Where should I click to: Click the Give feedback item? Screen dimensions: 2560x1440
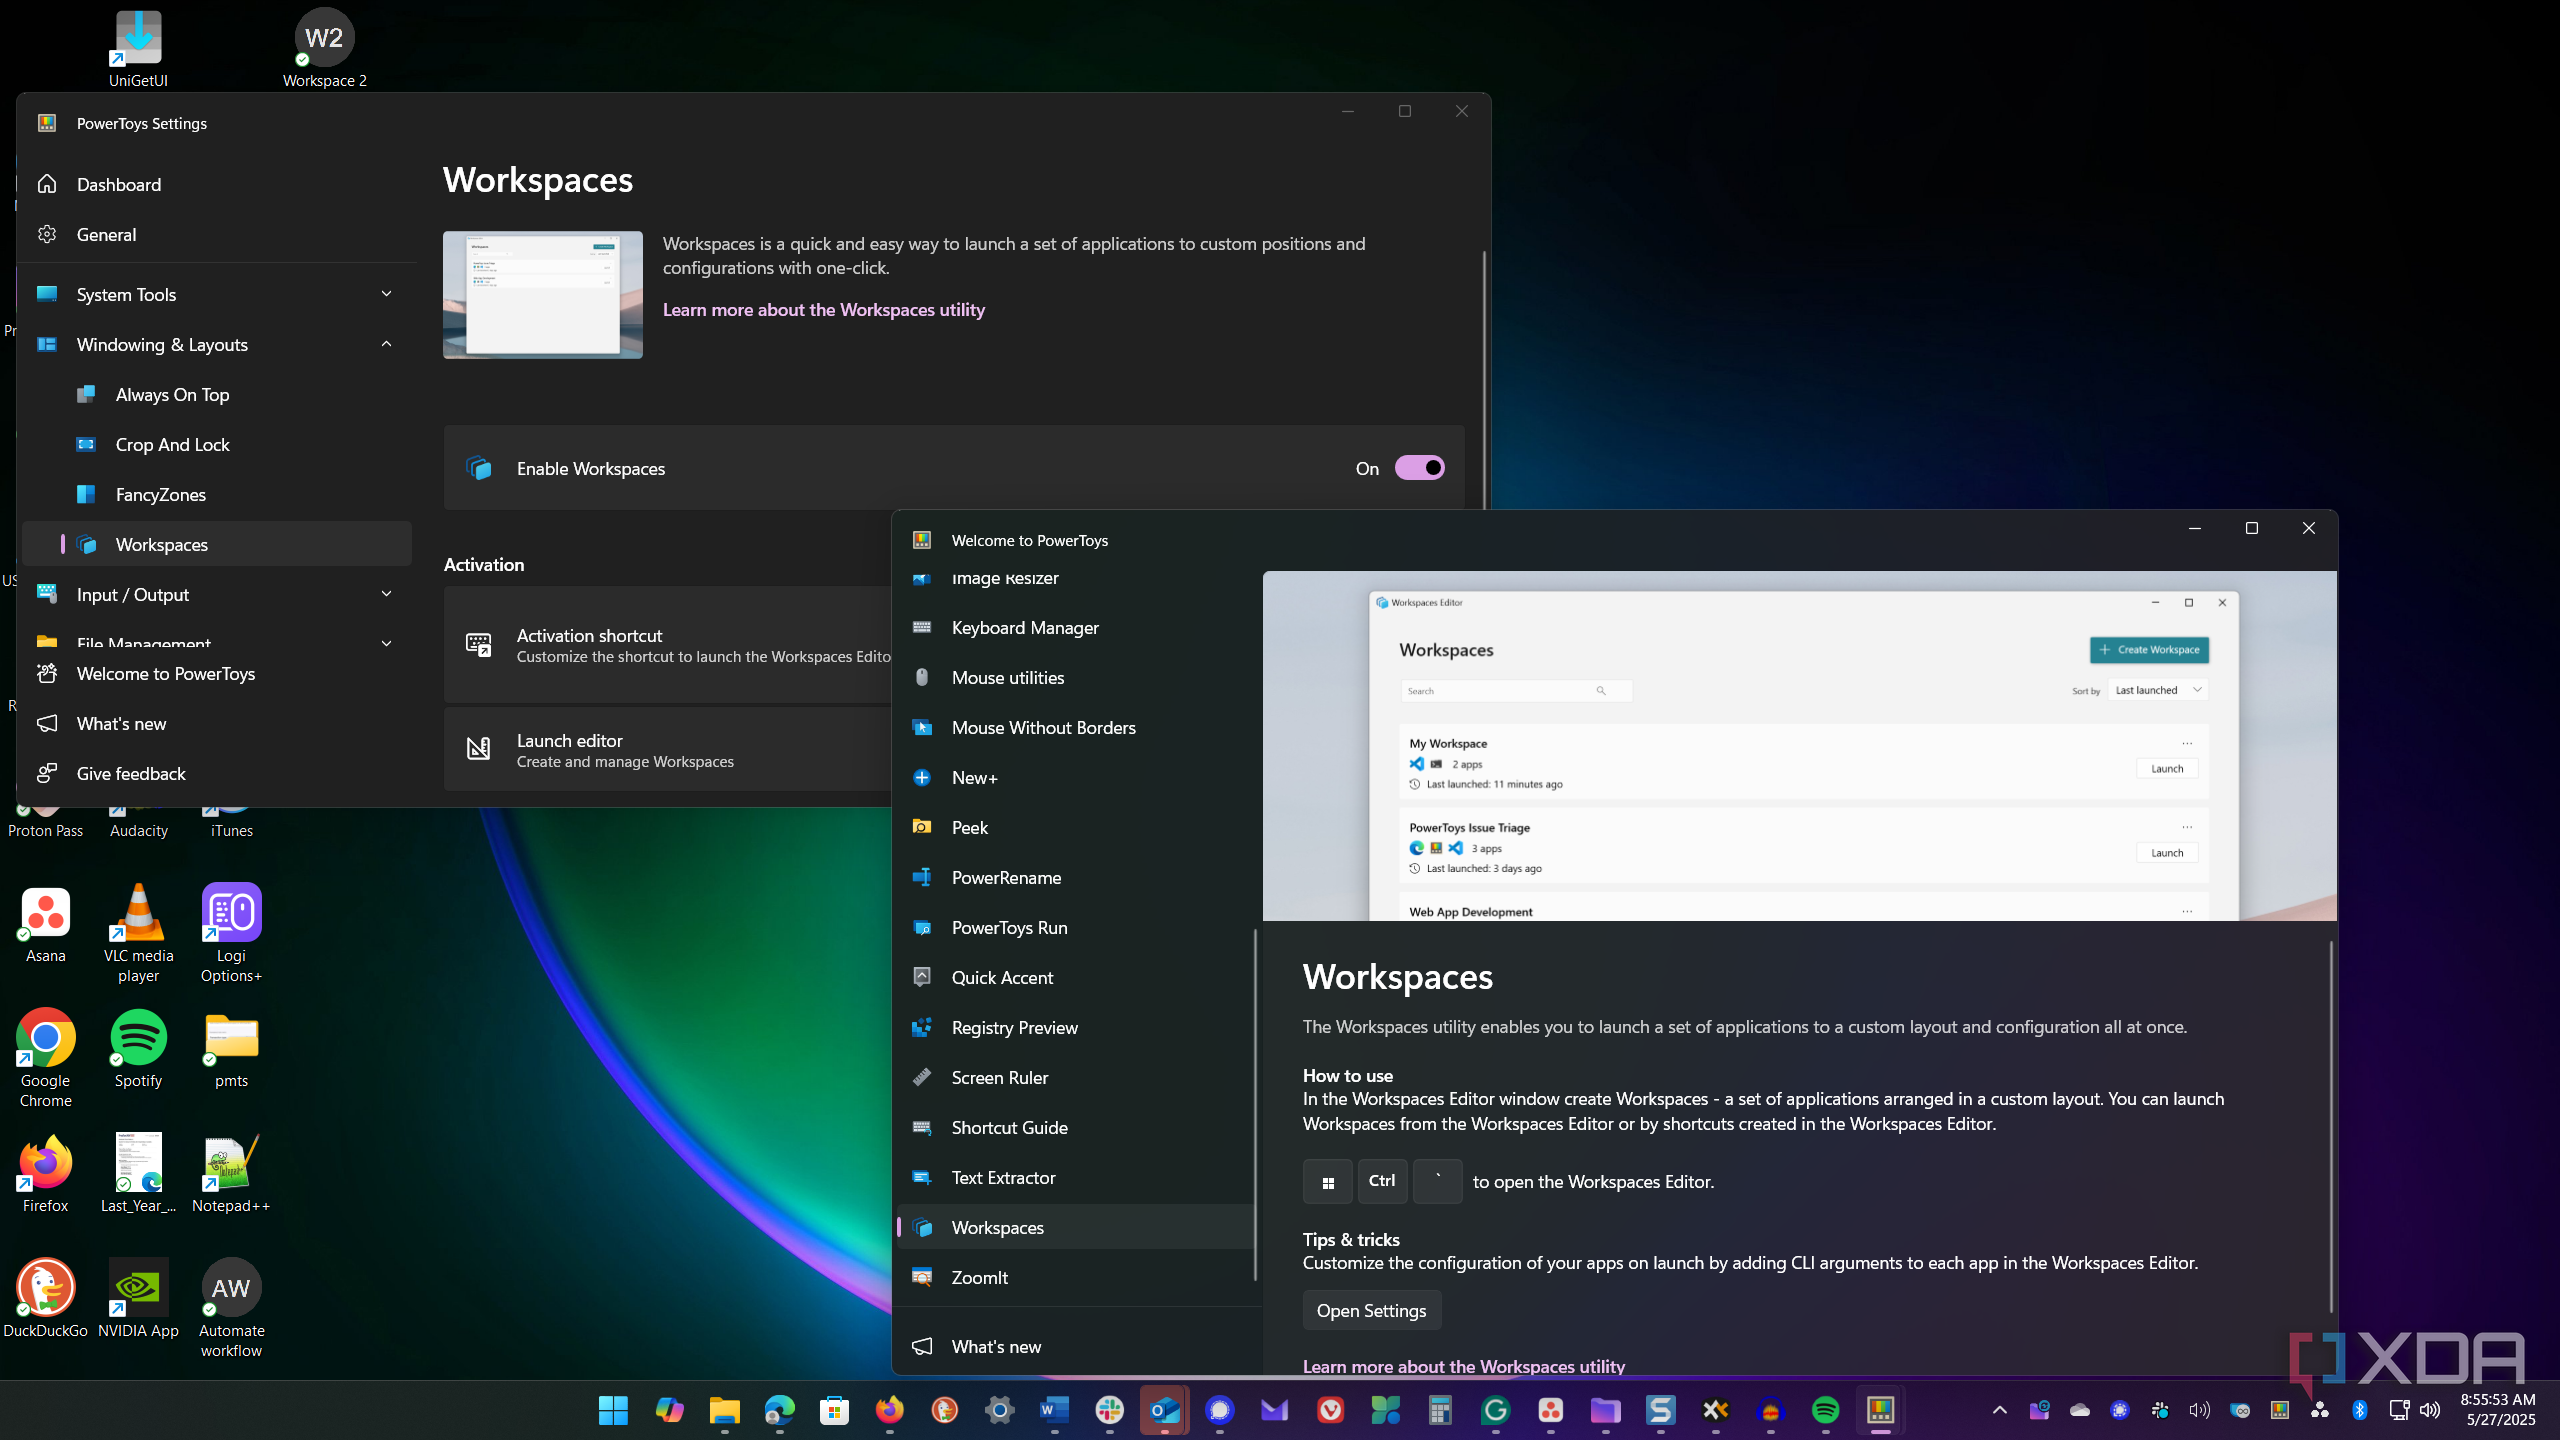(x=216, y=773)
